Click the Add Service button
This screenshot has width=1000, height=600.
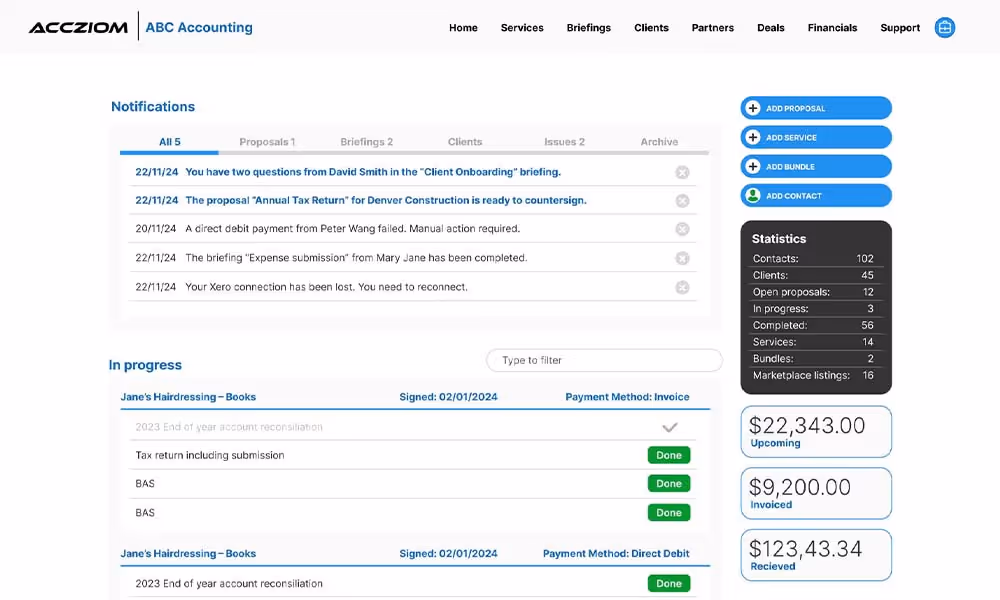pos(816,138)
